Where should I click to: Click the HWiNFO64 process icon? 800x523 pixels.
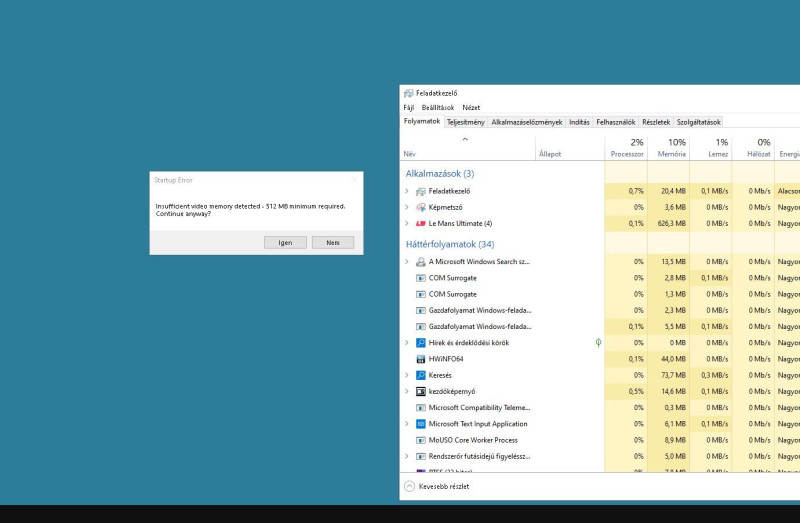(x=420, y=359)
